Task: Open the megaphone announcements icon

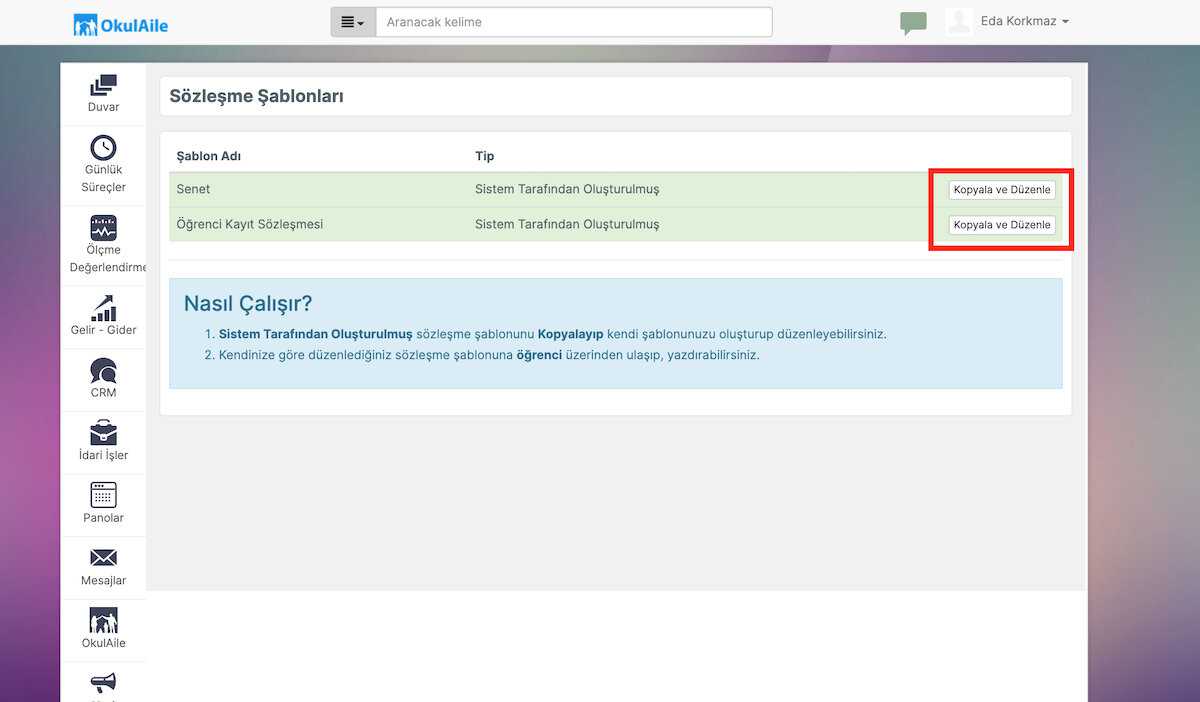Action: tap(103, 684)
